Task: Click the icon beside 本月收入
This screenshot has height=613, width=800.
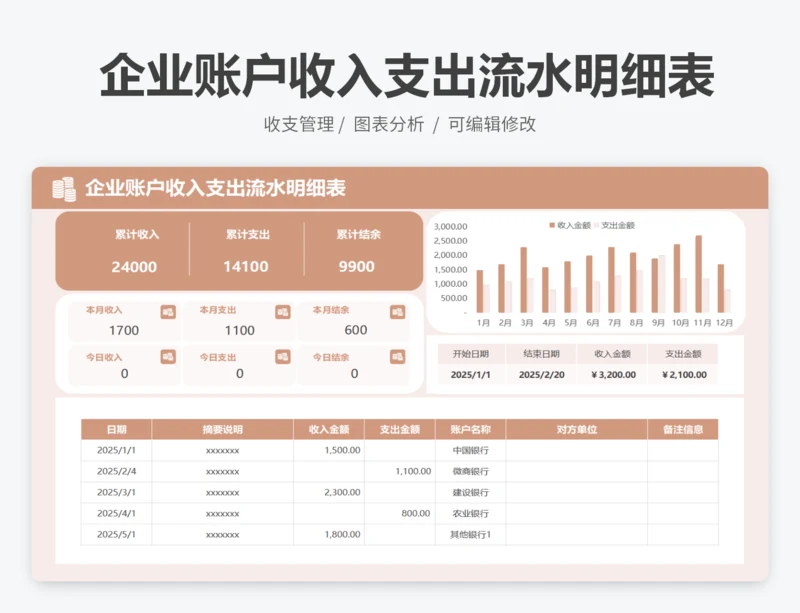Action: (x=168, y=312)
